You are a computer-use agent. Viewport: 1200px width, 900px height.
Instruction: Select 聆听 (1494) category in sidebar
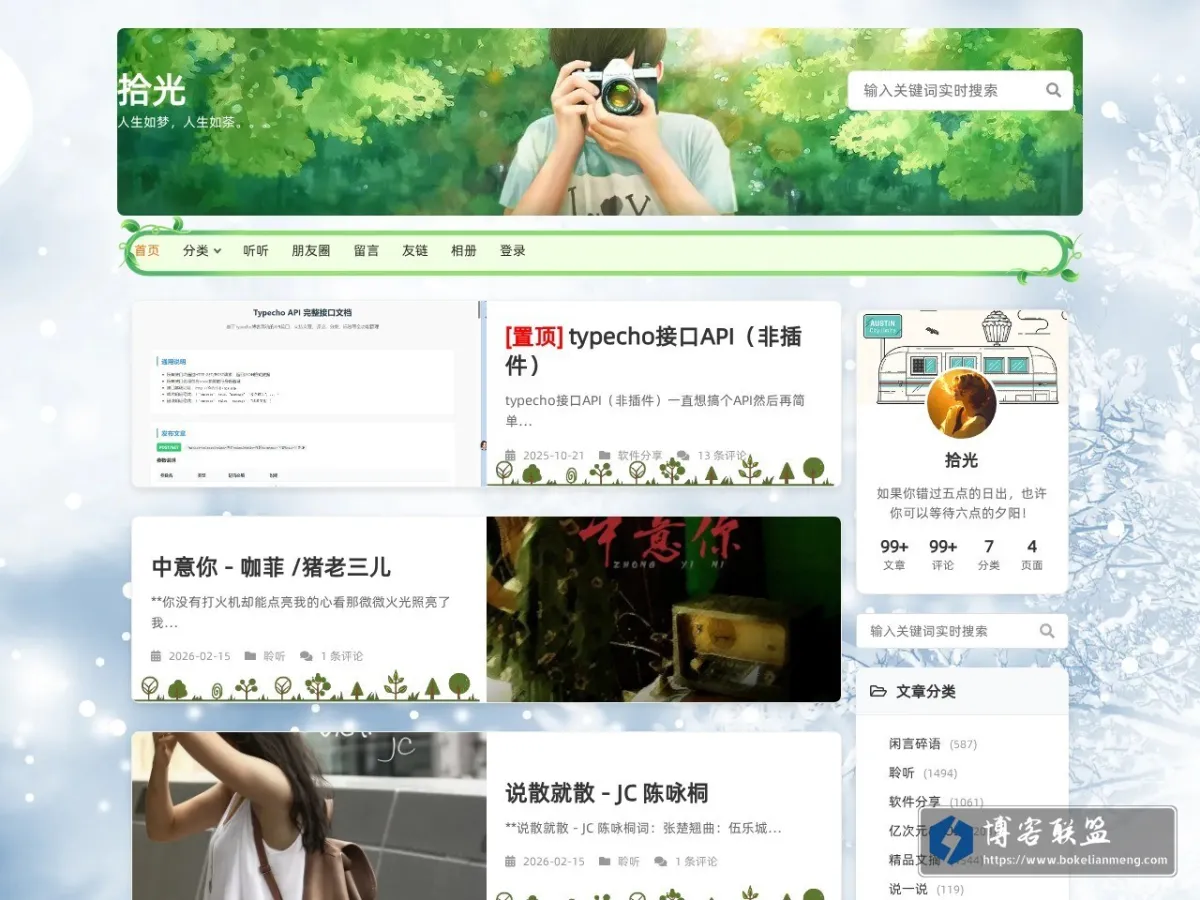(923, 773)
